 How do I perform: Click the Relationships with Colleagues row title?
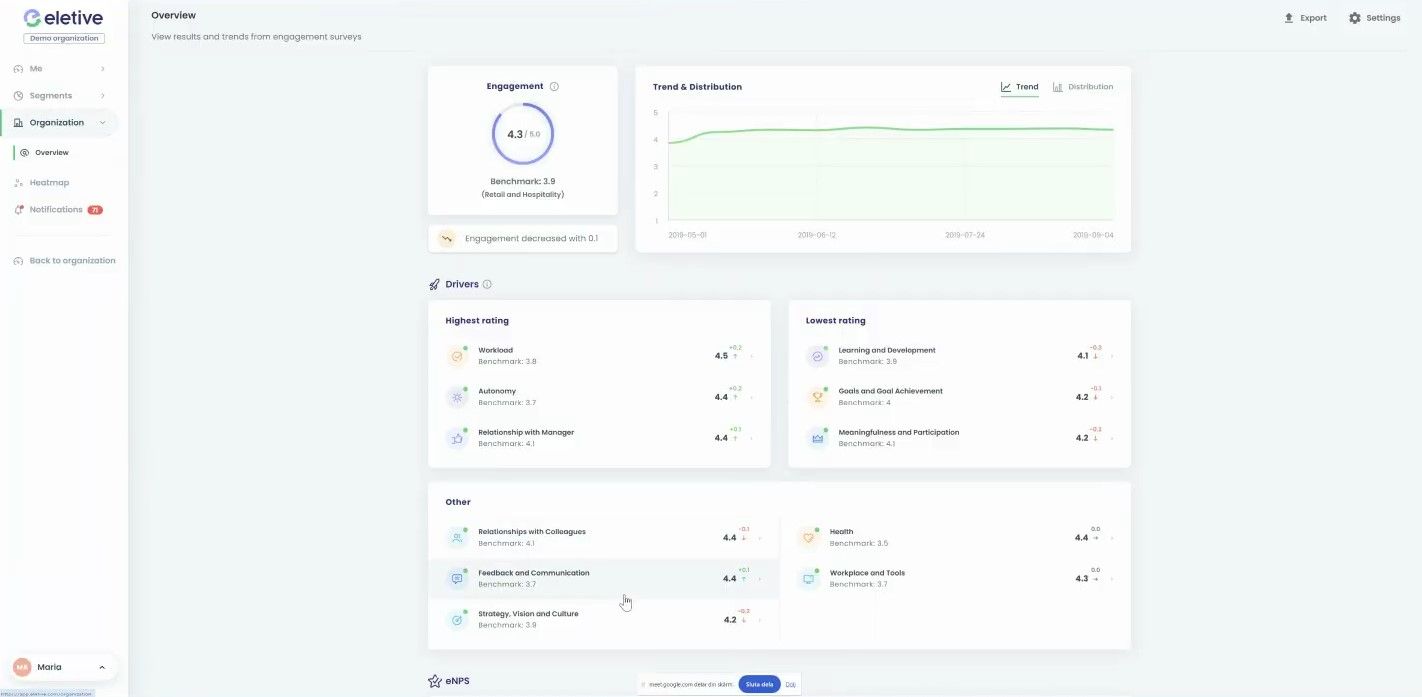(x=532, y=532)
